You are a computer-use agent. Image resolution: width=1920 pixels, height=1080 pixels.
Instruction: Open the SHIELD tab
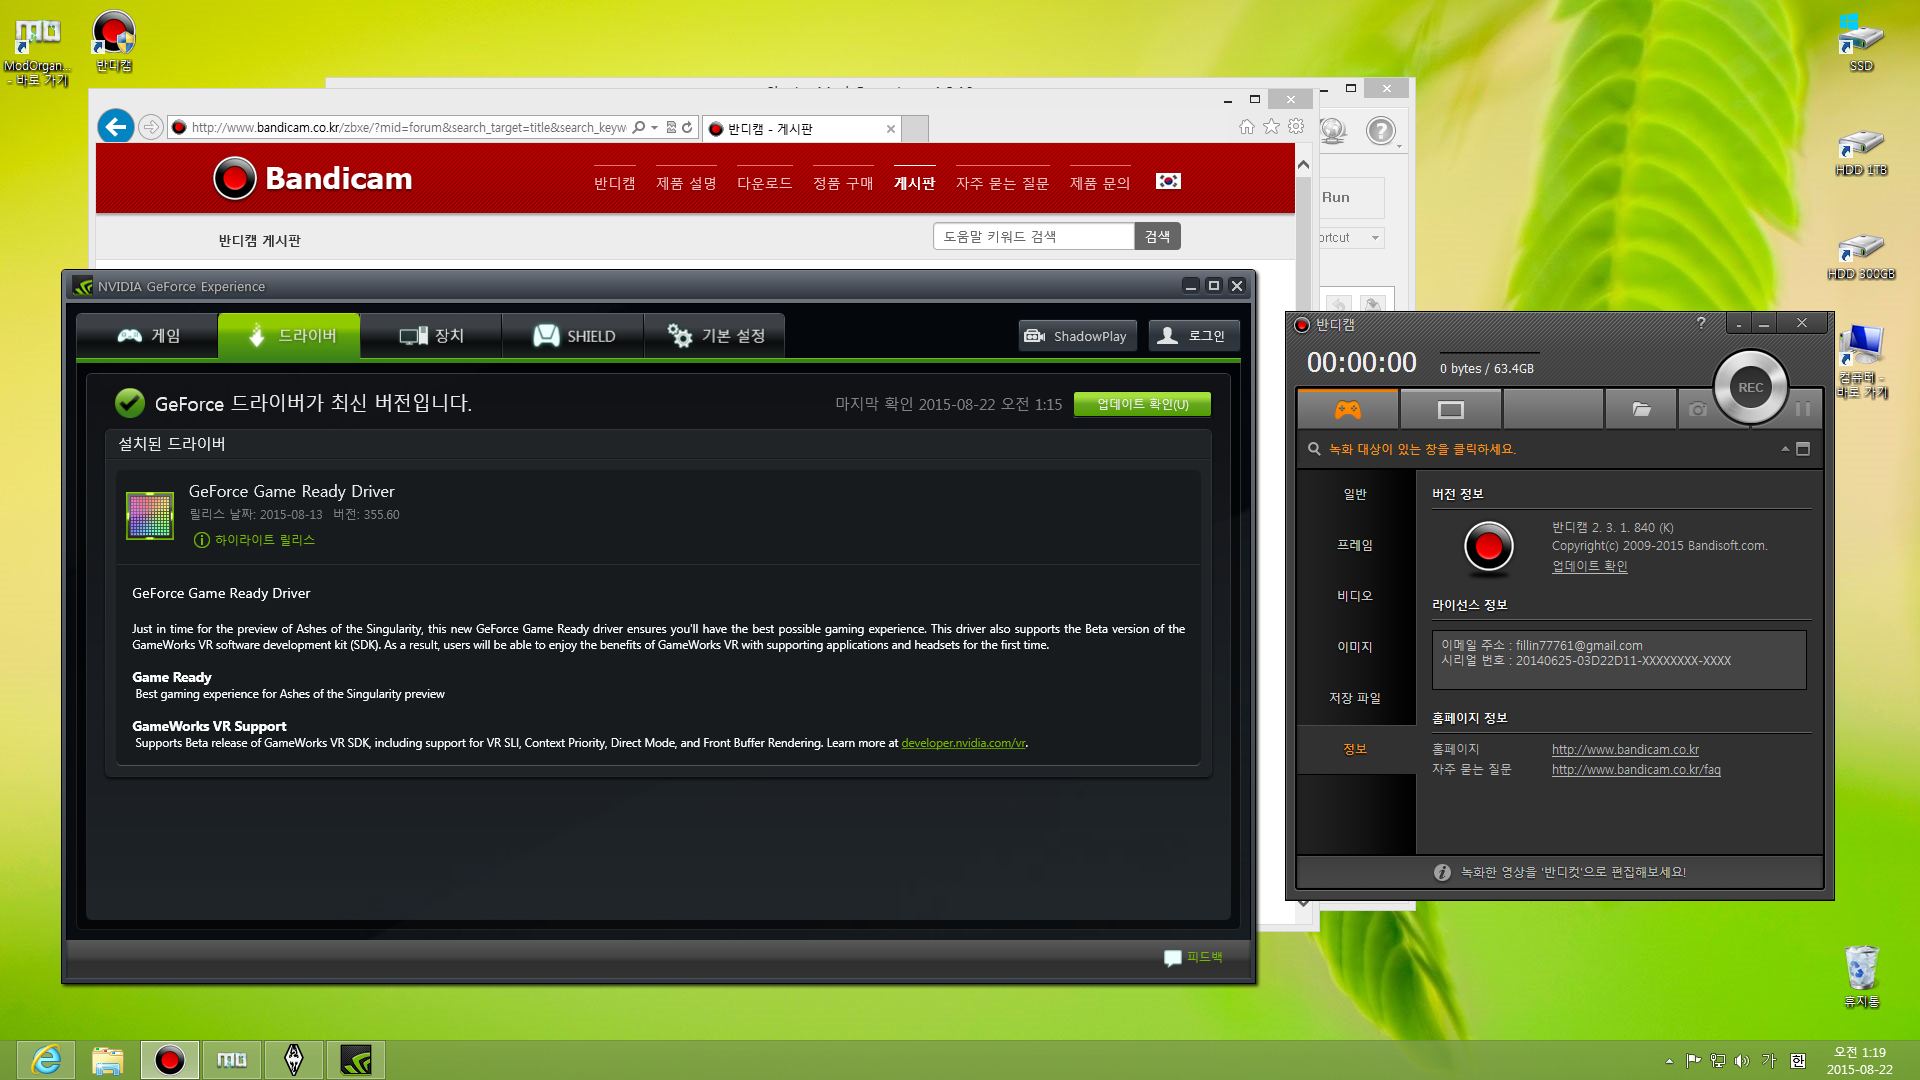pyautogui.click(x=573, y=336)
